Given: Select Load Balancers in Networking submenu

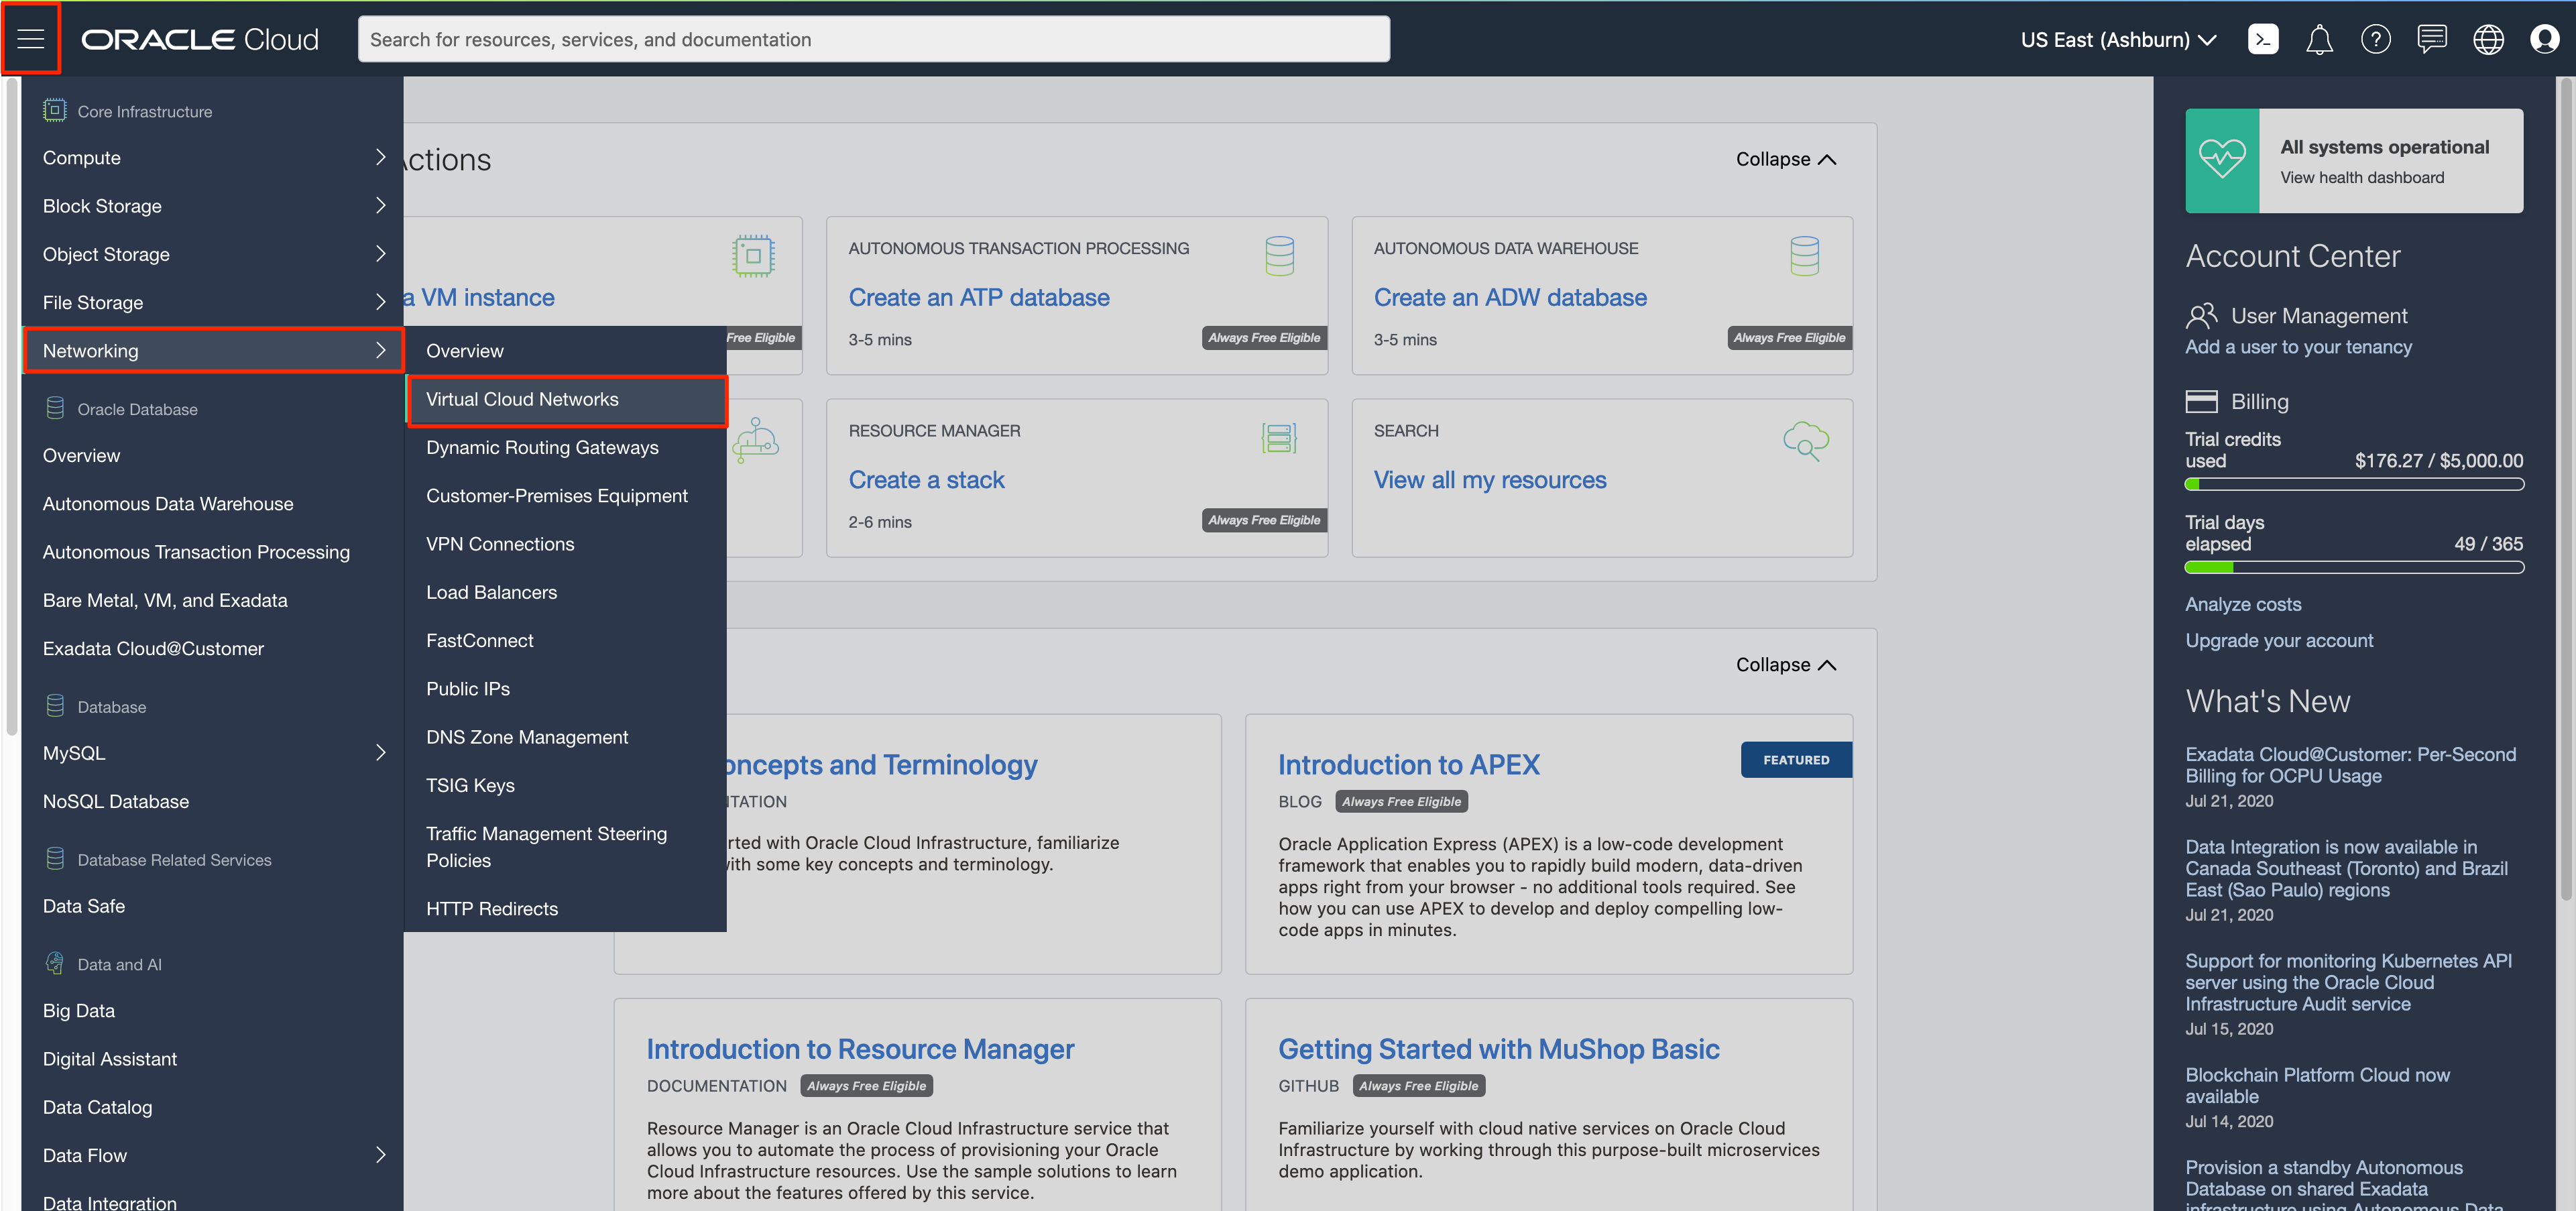Looking at the screenshot, I should [491, 592].
